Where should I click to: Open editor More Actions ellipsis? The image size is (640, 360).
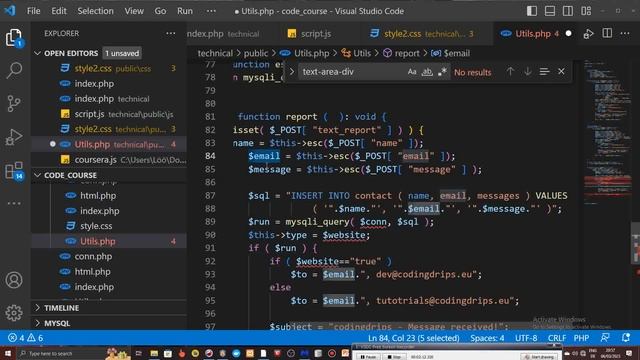point(625,33)
